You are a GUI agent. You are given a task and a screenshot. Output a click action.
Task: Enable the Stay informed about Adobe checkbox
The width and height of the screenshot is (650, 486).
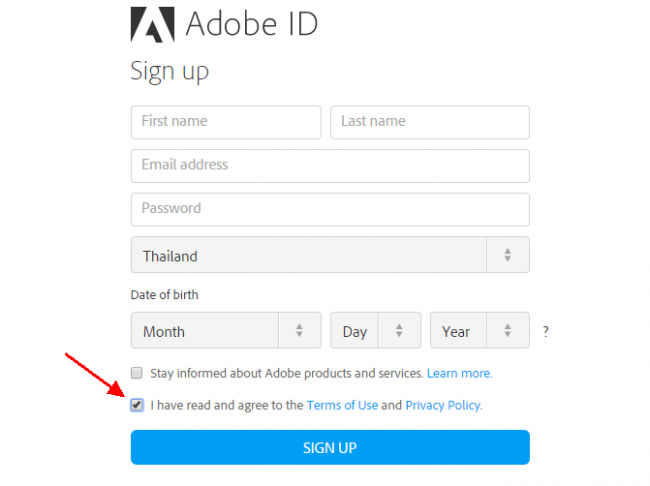(137, 373)
